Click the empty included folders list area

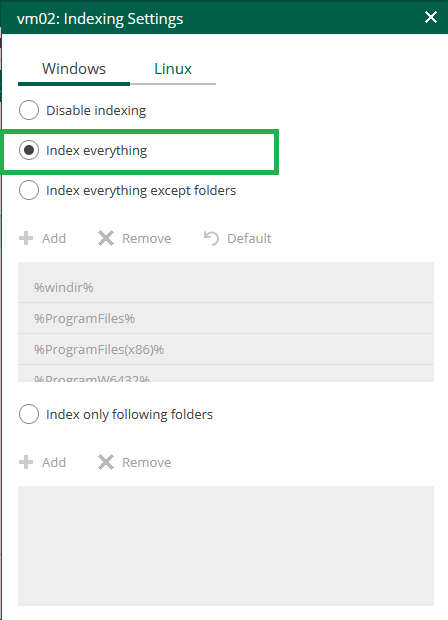(226, 546)
